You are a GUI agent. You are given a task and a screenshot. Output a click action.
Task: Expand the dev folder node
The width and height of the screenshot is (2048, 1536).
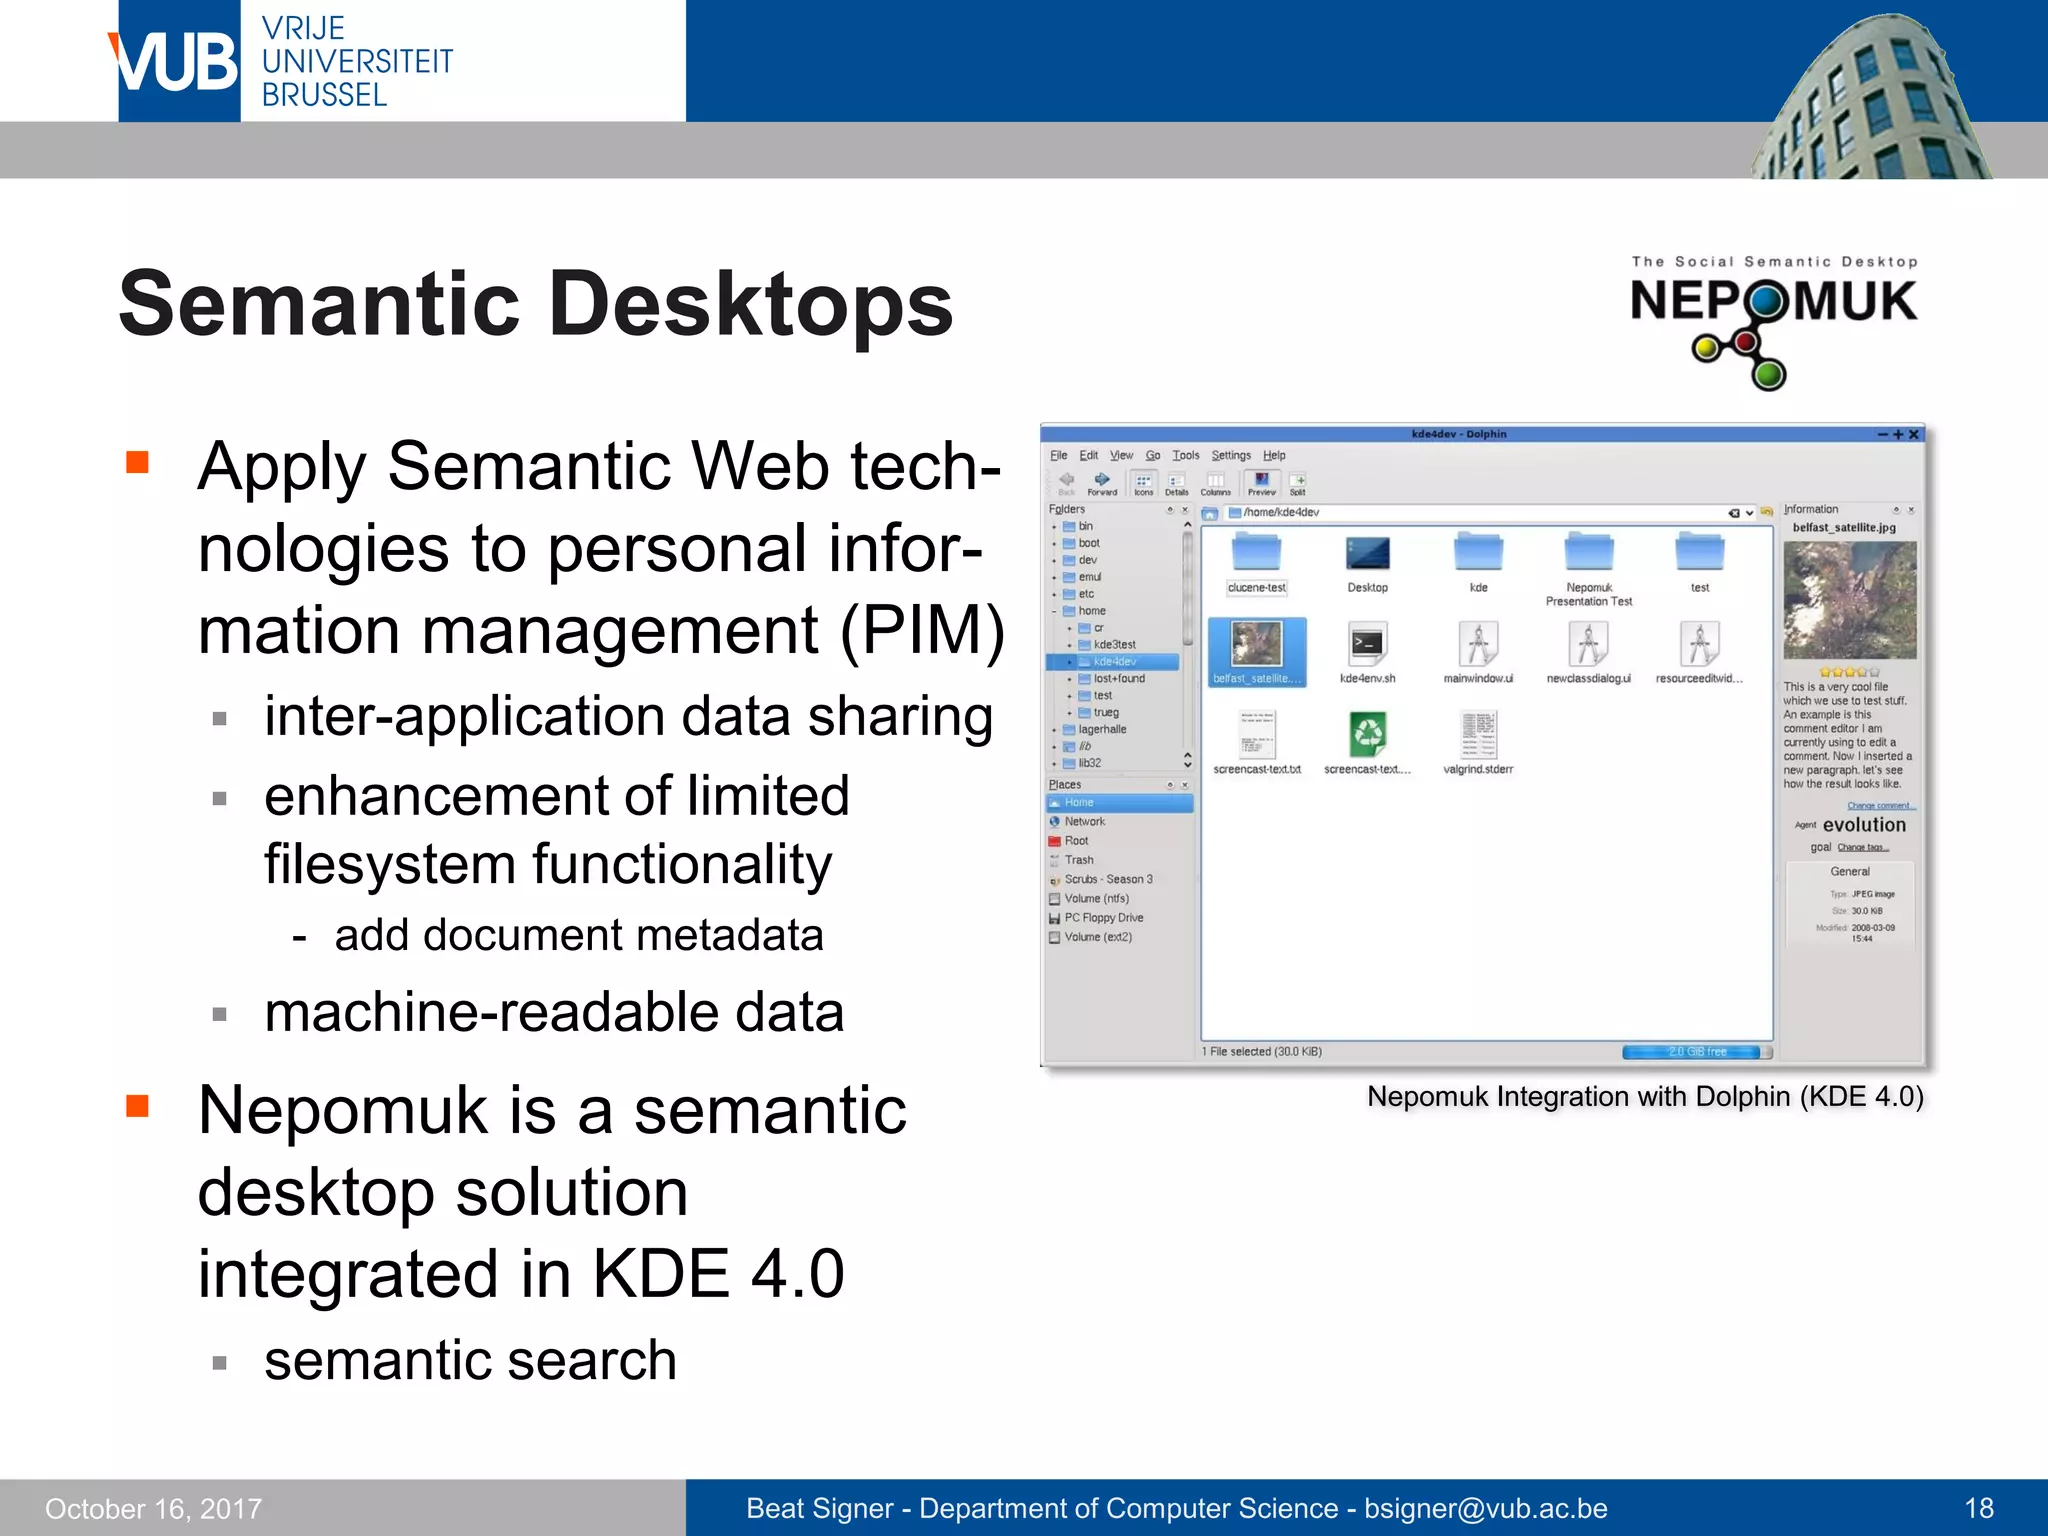pos(1054,561)
